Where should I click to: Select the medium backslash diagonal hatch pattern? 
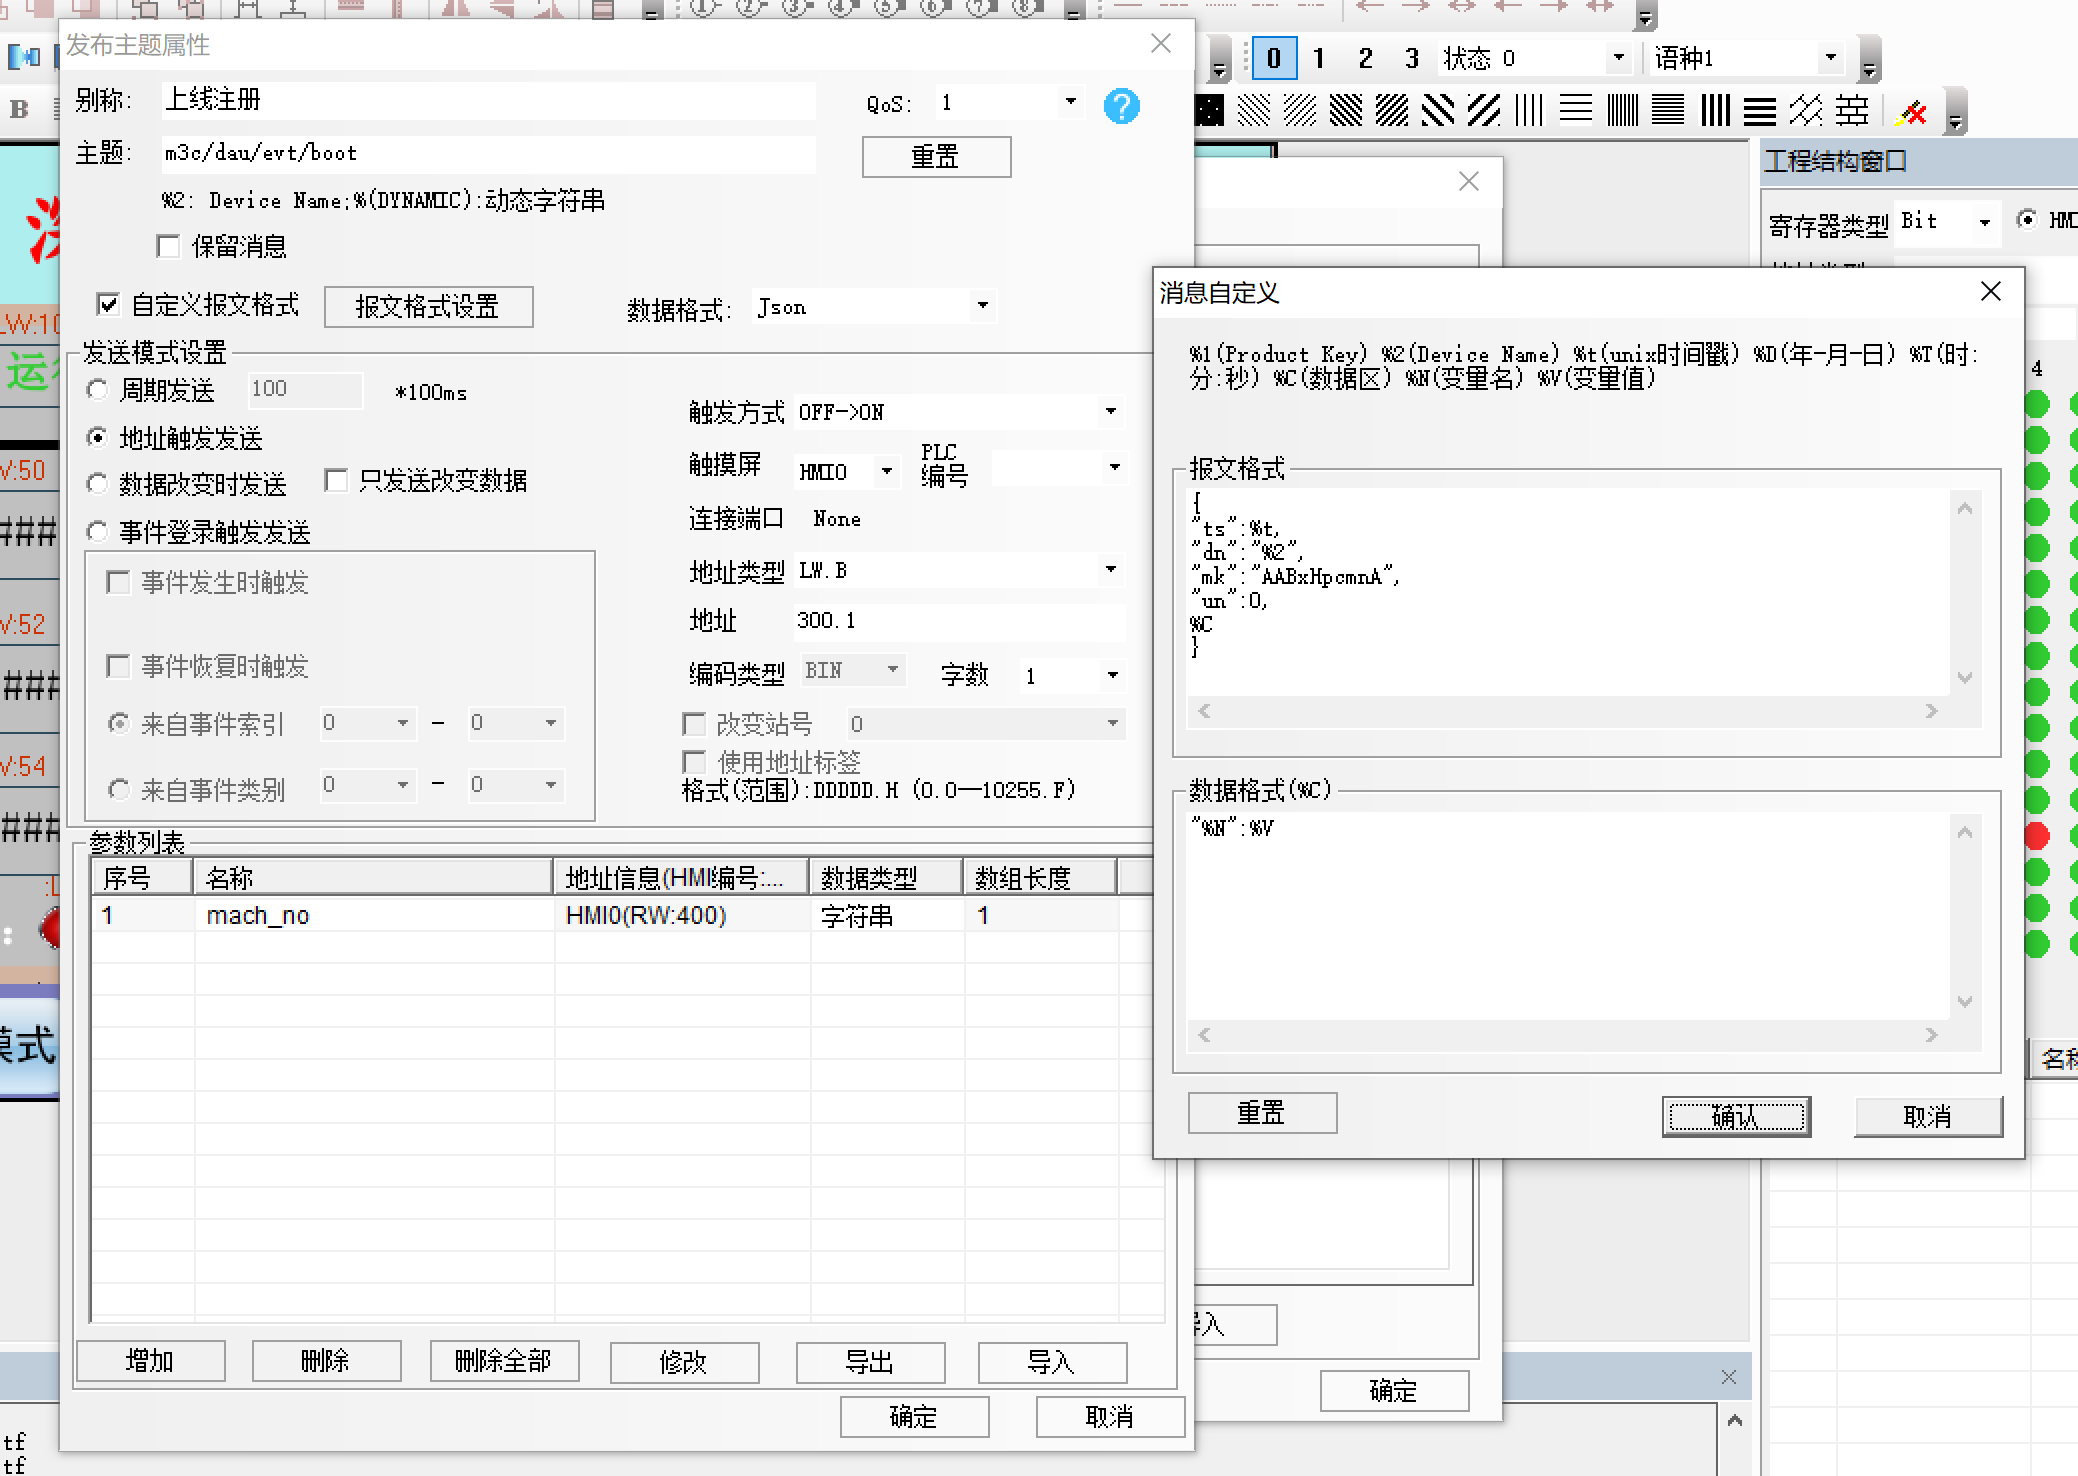point(1346,110)
